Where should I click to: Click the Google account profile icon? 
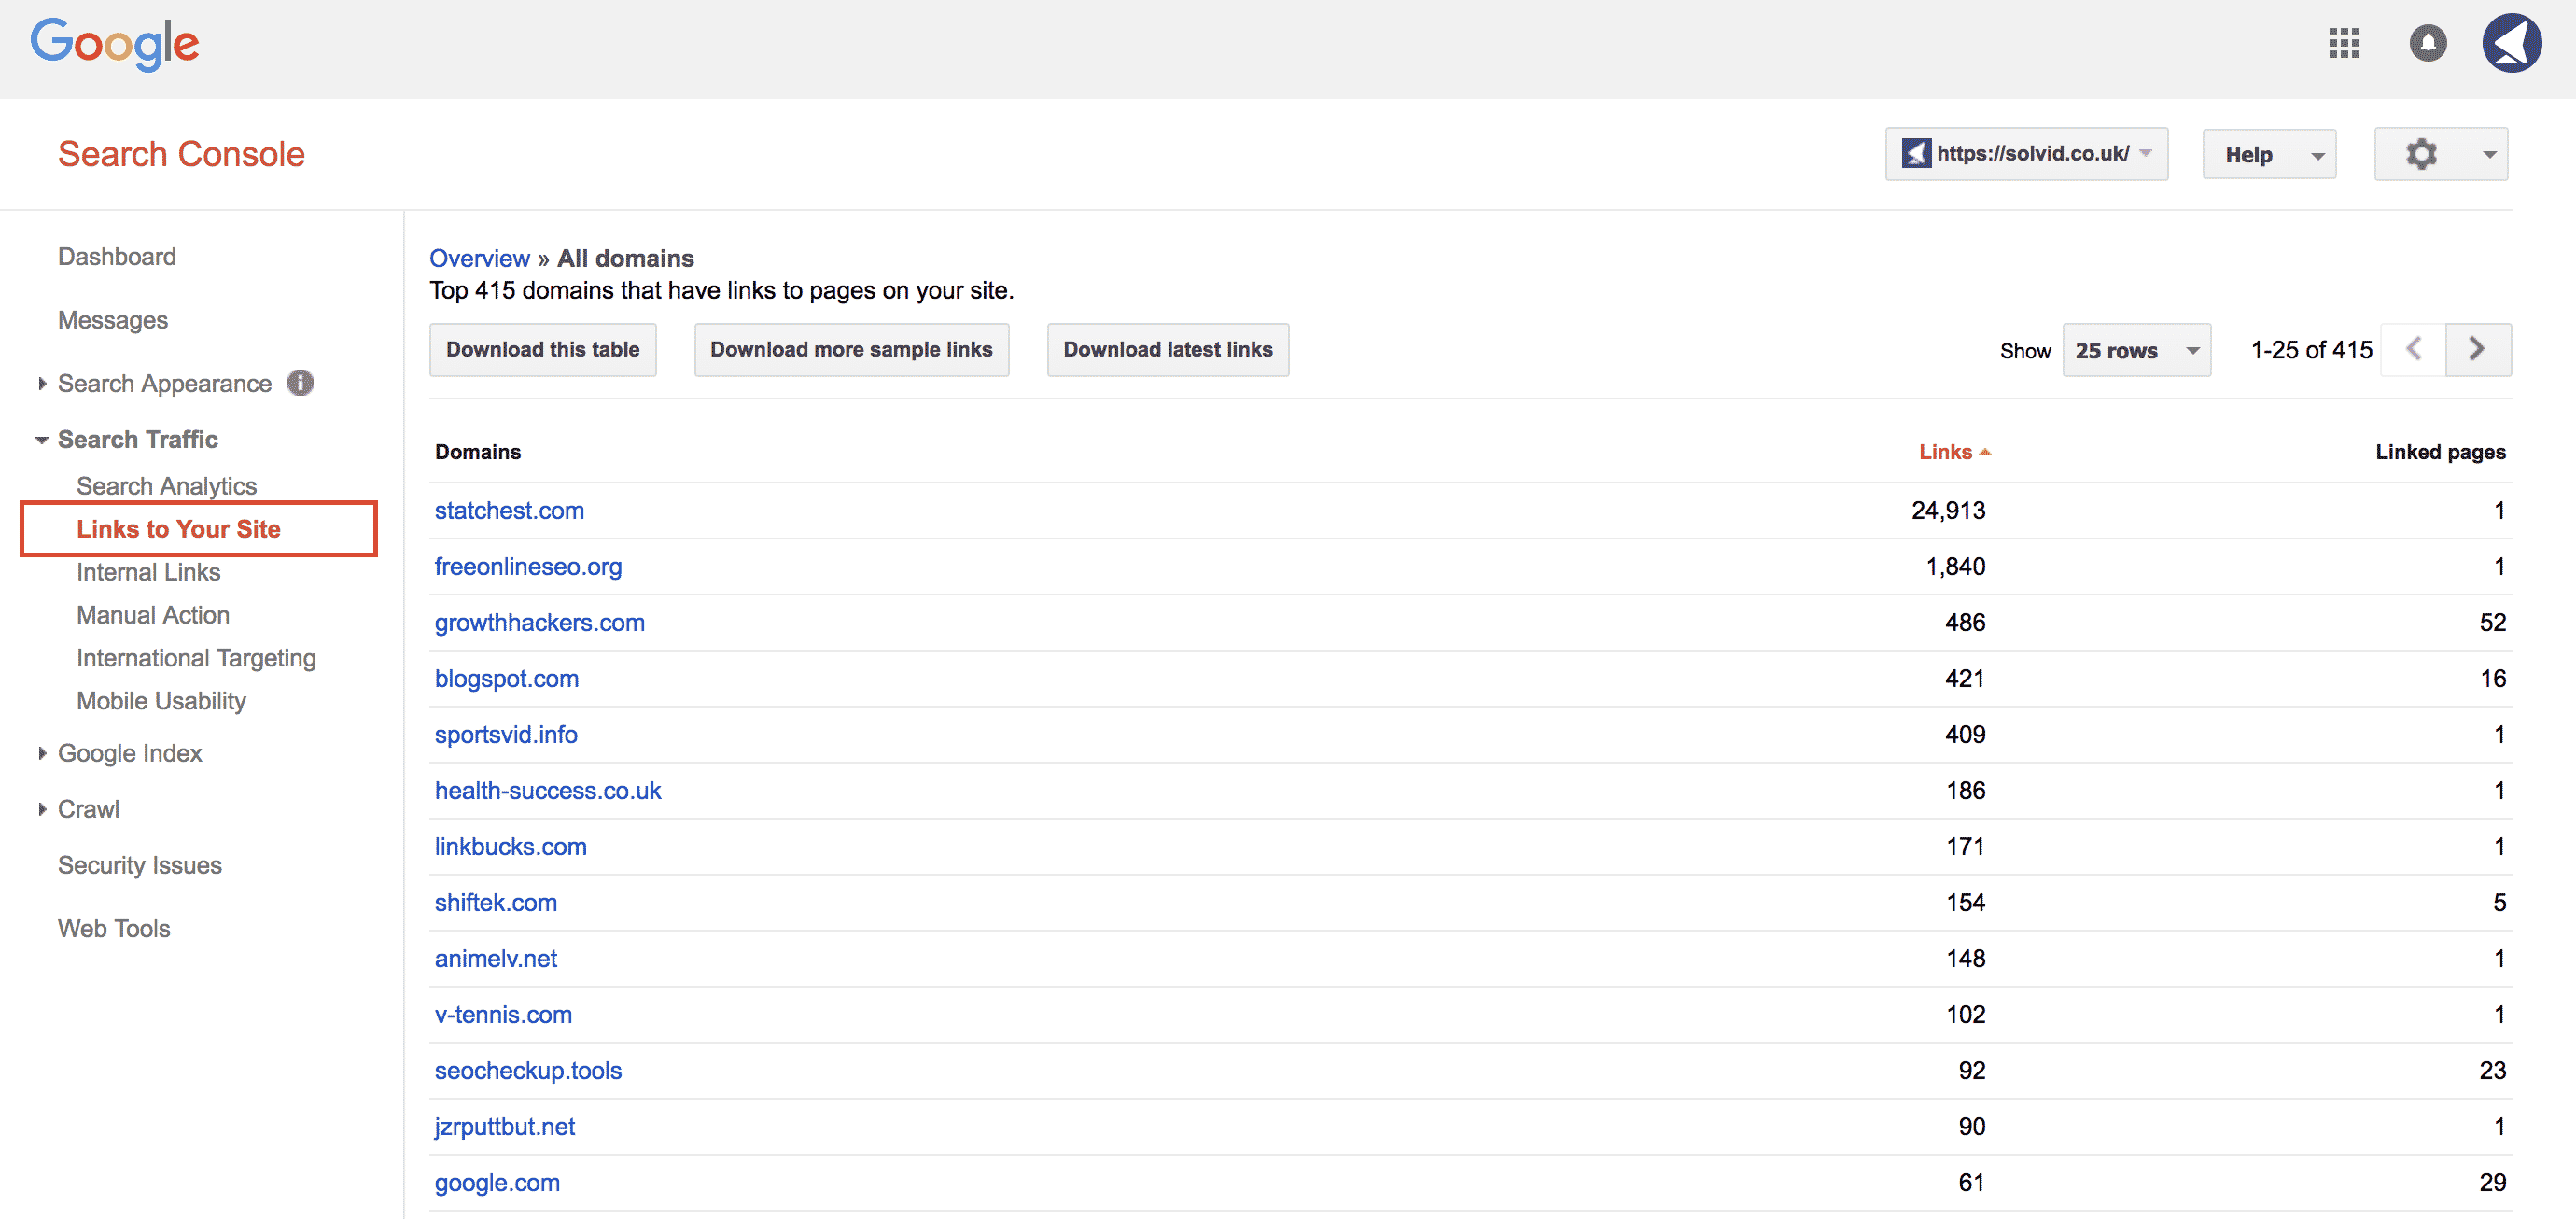click(2517, 45)
